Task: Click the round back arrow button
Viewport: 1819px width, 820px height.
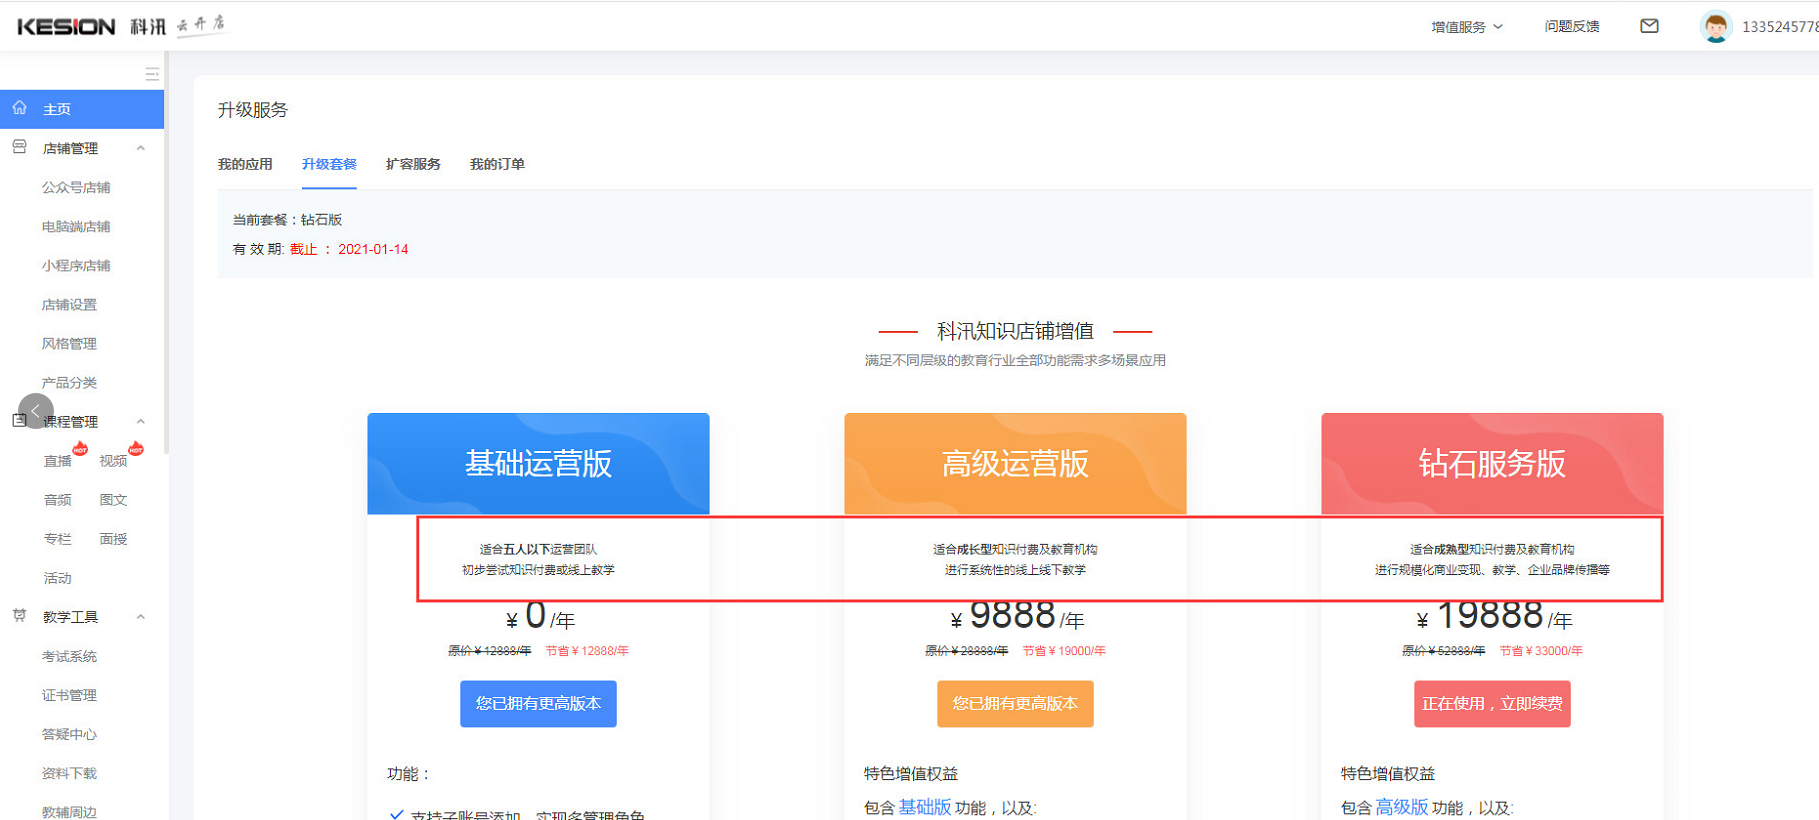Action: (x=36, y=411)
